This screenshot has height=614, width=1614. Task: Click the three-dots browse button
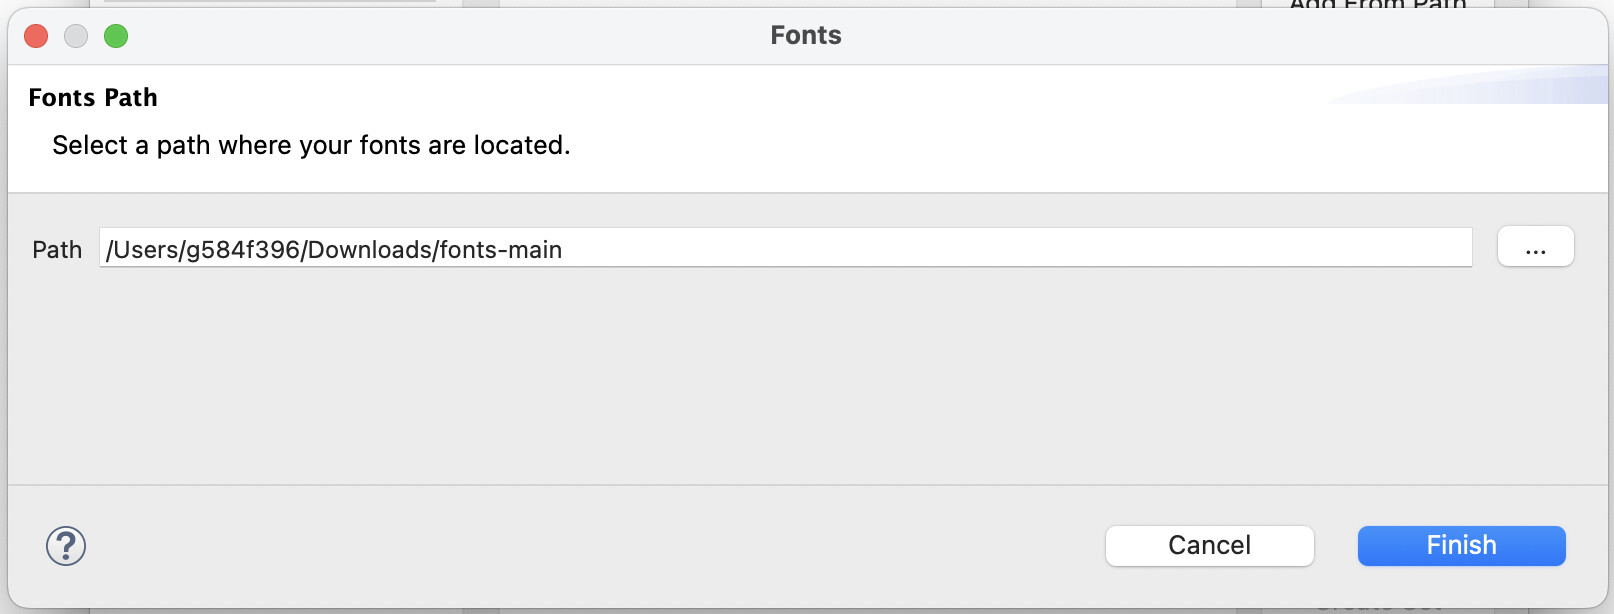pos(1535,247)
